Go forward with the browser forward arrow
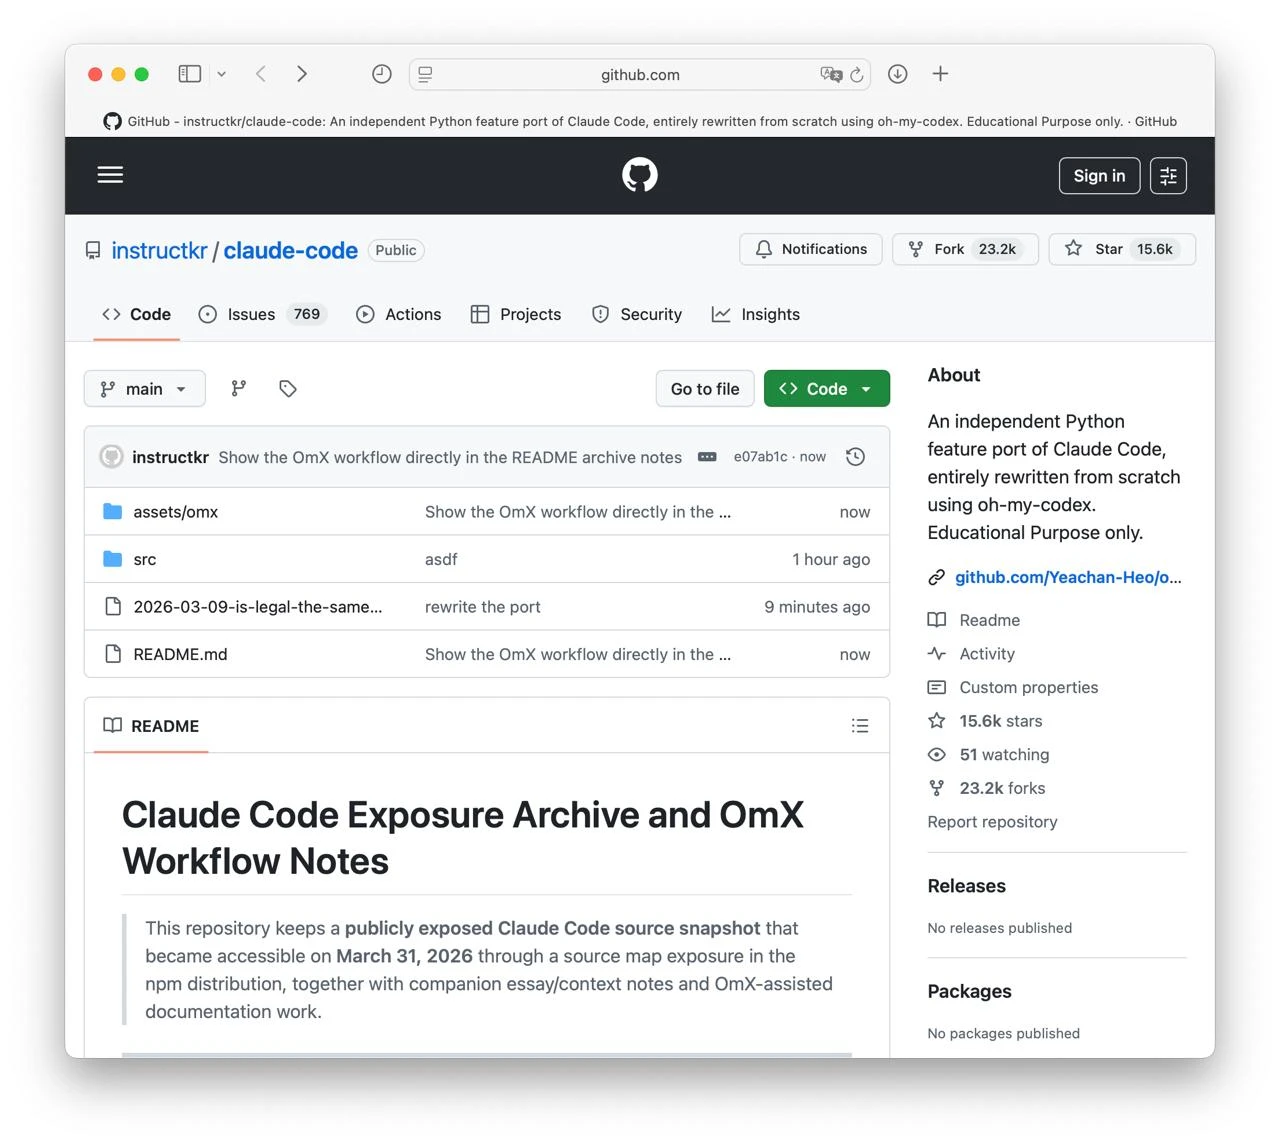 coord(302,74)
